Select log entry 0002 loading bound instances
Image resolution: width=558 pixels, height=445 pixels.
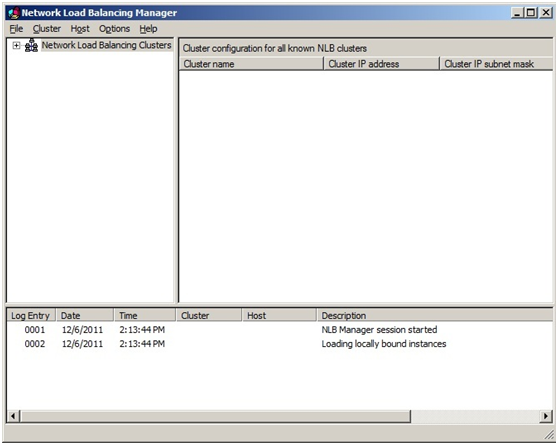point(280,344)
